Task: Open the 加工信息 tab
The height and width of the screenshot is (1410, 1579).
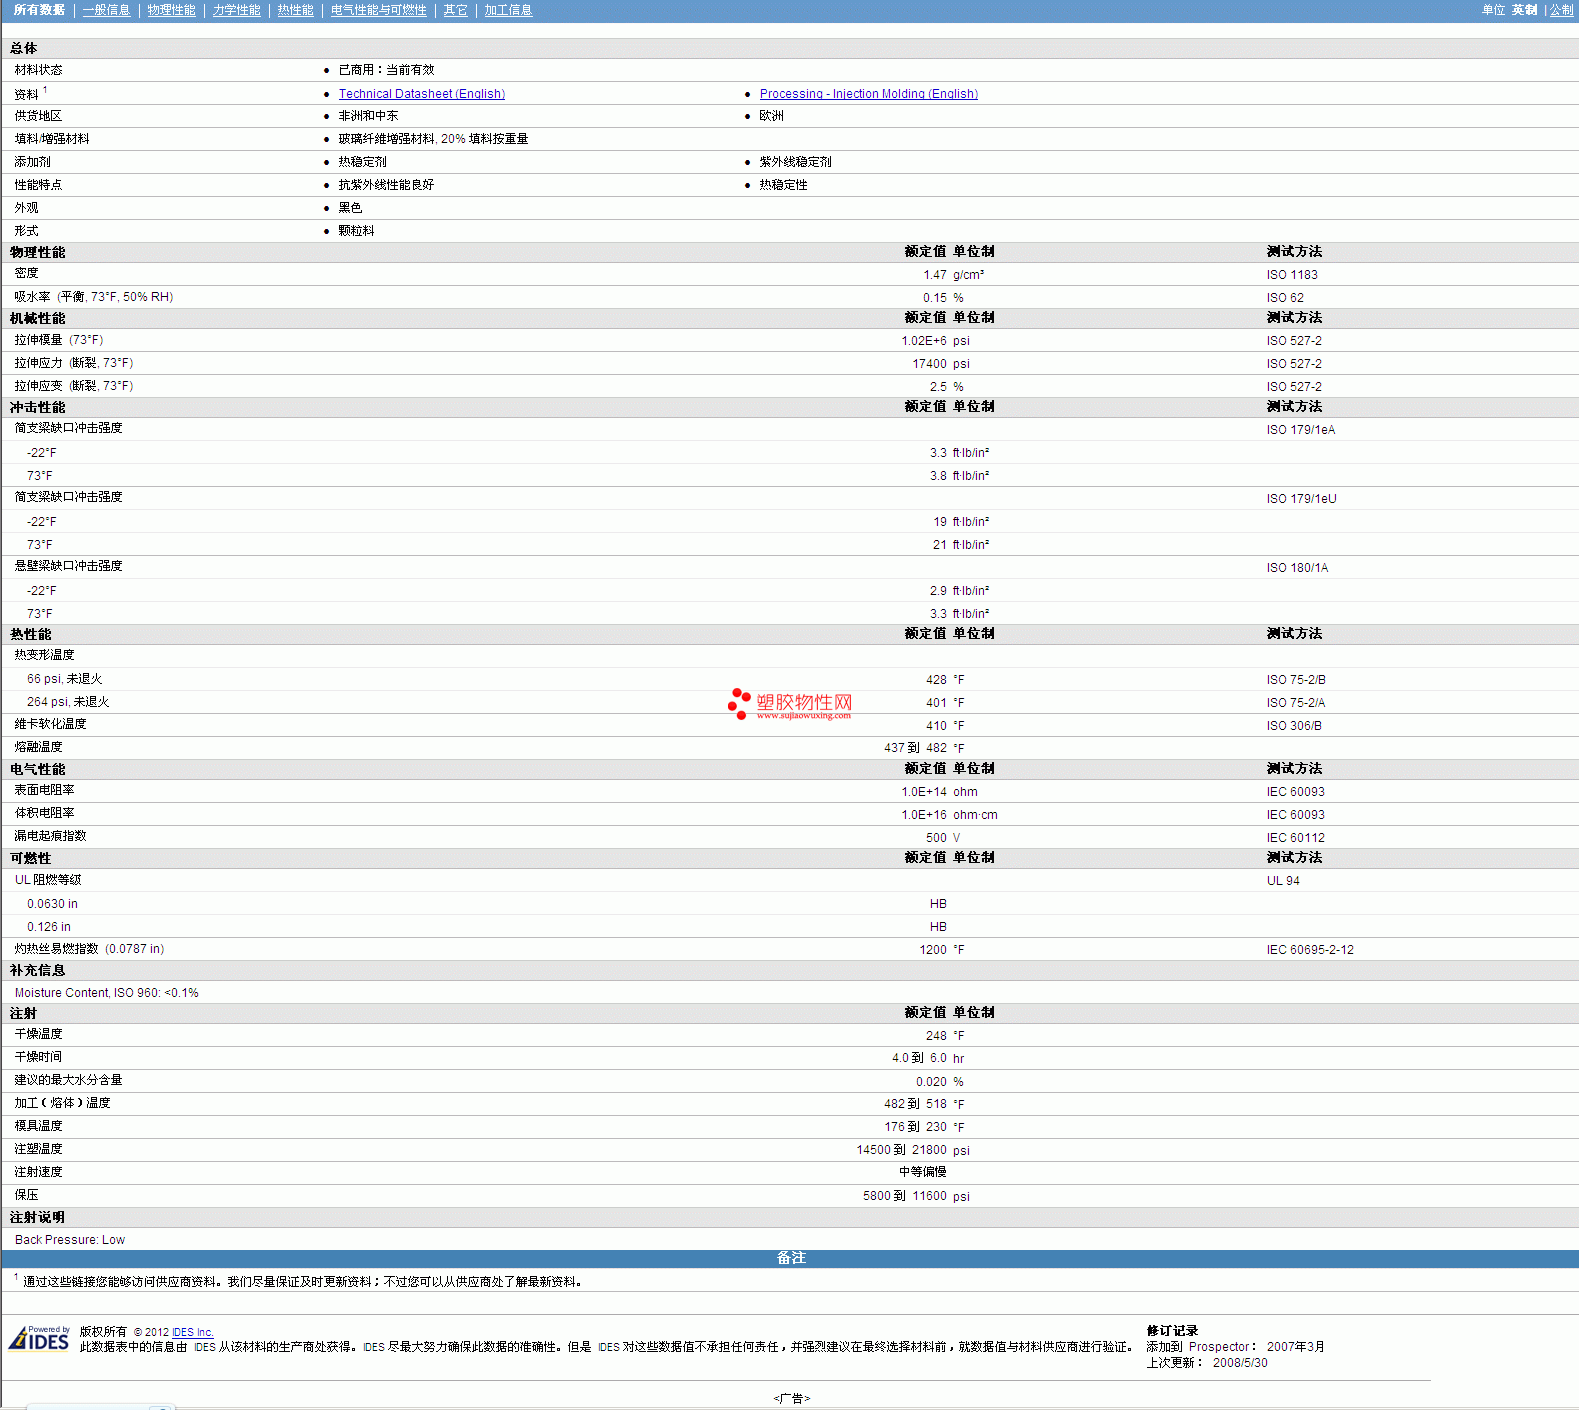Action: pyautogui.click(x=508, y=10)
